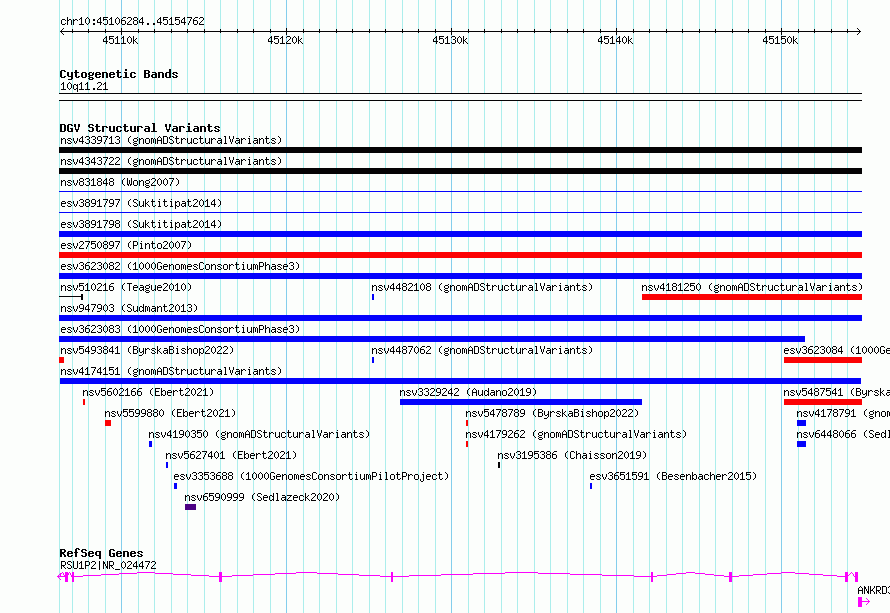
Task: Click the nsv5627401 (Ebert2021) blue marker
Action: coord(167,465)
